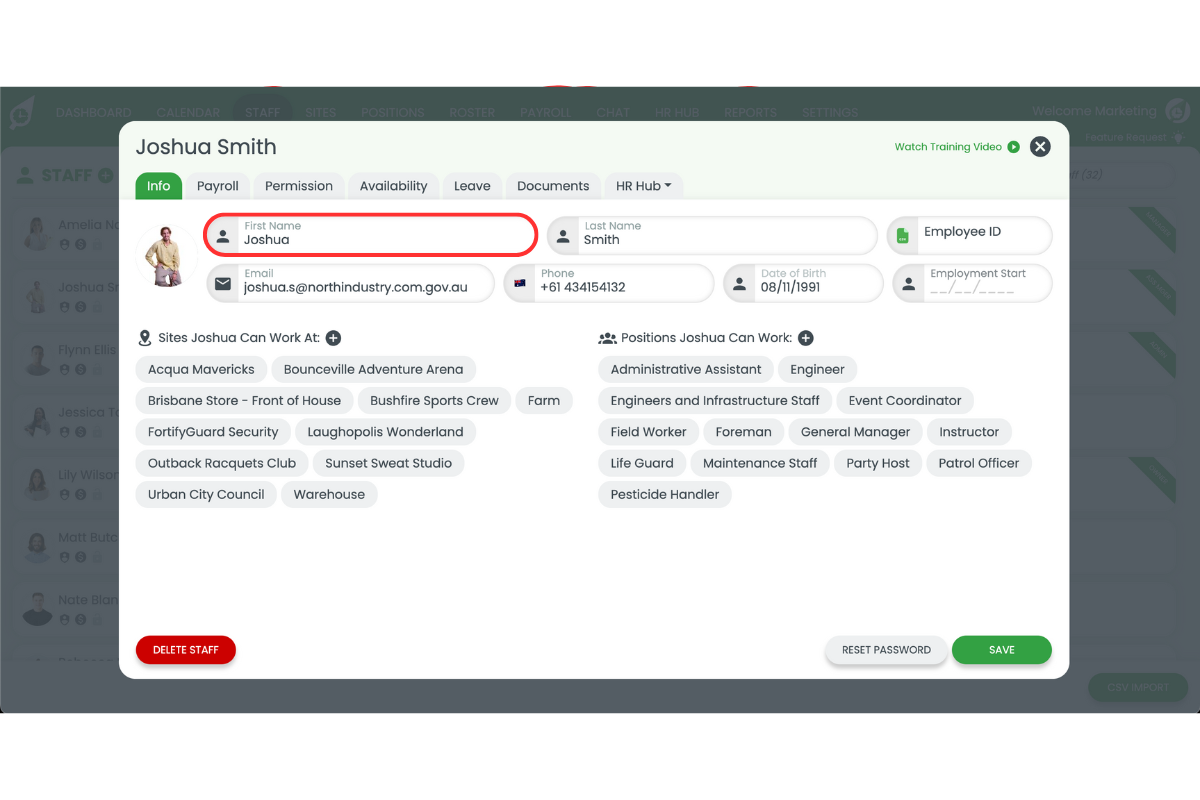Toggle the Engineer position chip
This screenshot has width=1200, height=800.
[817, 369]
